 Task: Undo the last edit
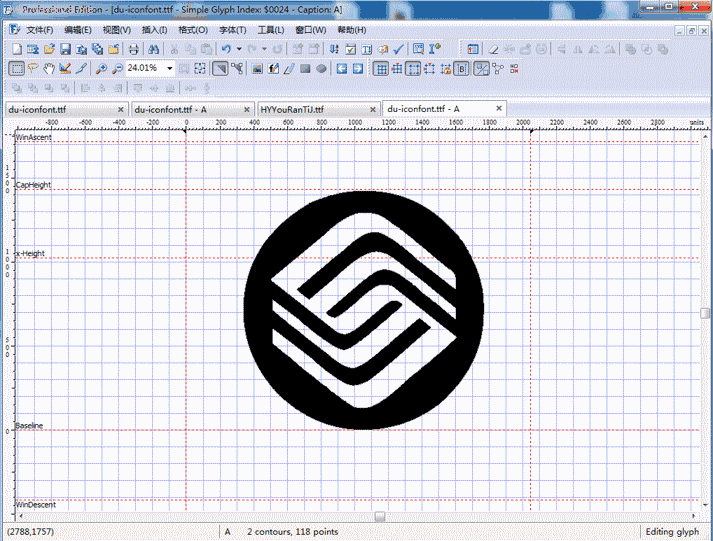click(226, 49)
